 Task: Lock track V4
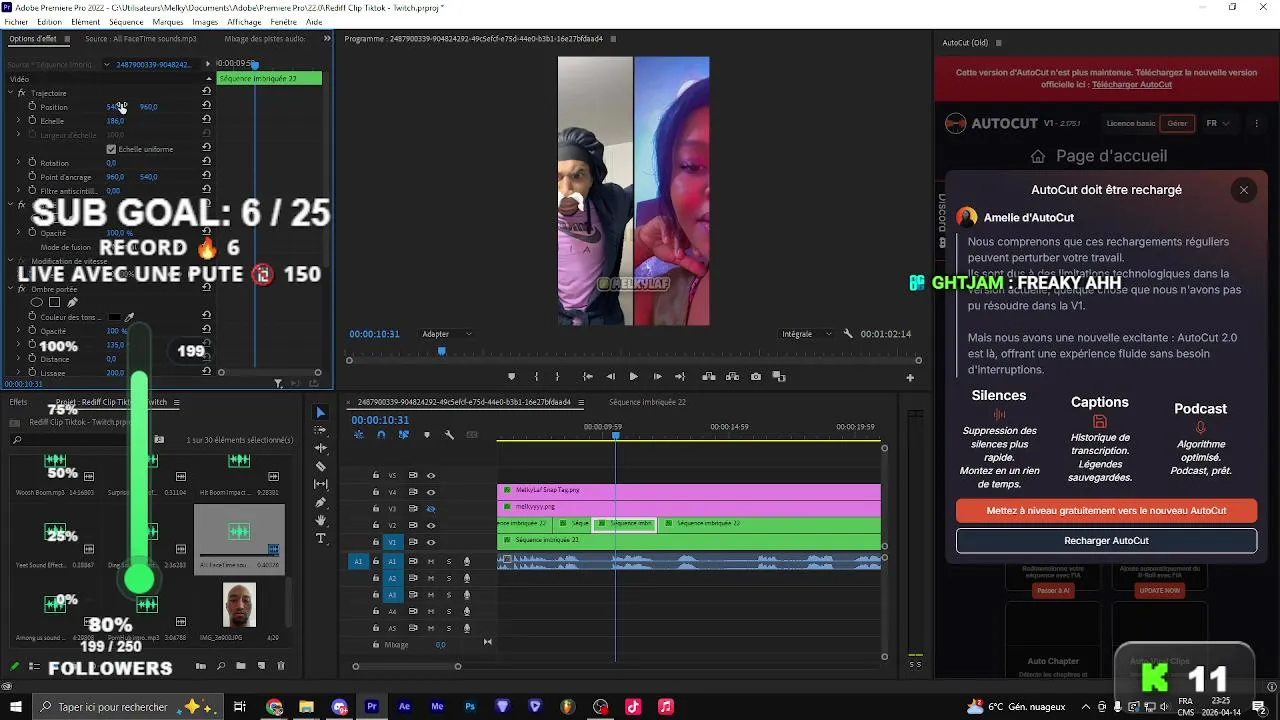pos(376,492)
